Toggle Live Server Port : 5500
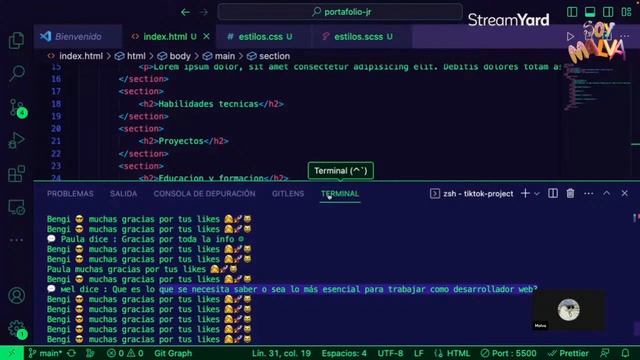This screenshot has width=640, height=360. 508,353
